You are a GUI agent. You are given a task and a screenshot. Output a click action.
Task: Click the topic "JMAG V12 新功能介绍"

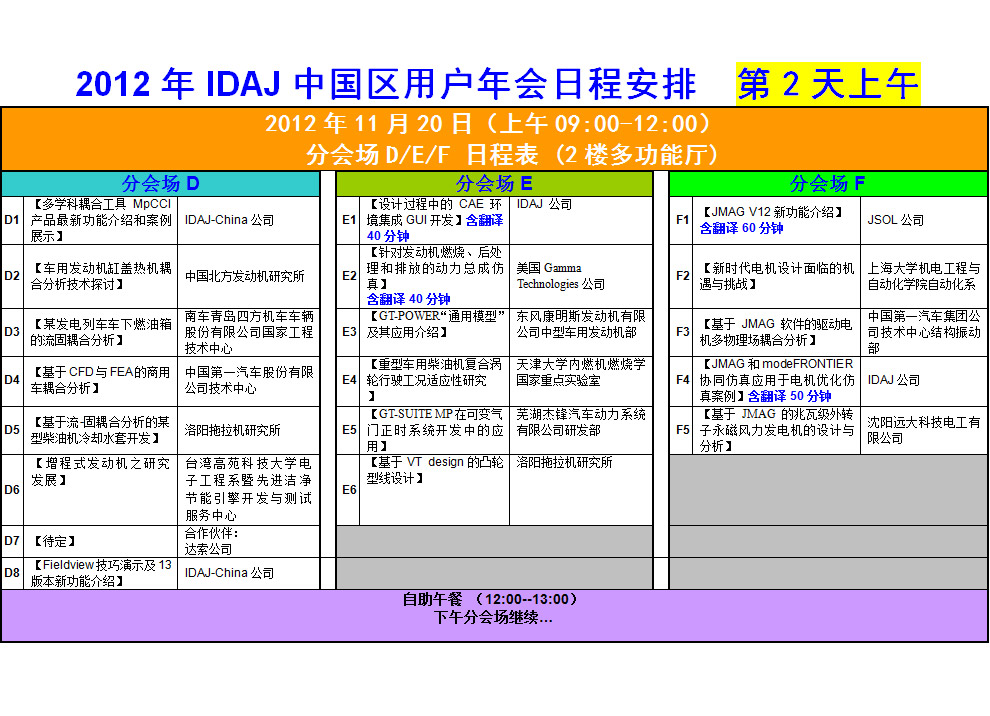pyautogui.click(x=772, y=212)
